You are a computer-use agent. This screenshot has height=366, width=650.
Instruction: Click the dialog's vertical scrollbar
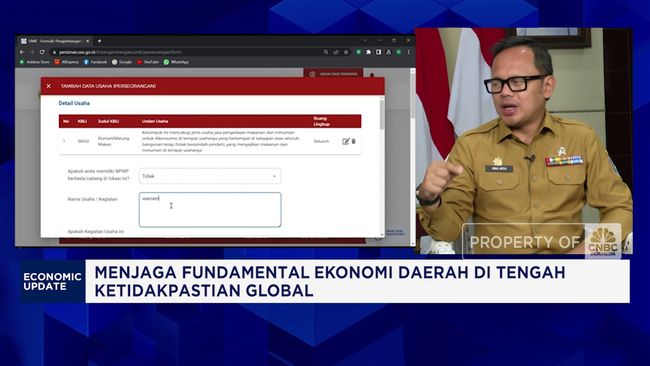(382, 166)
